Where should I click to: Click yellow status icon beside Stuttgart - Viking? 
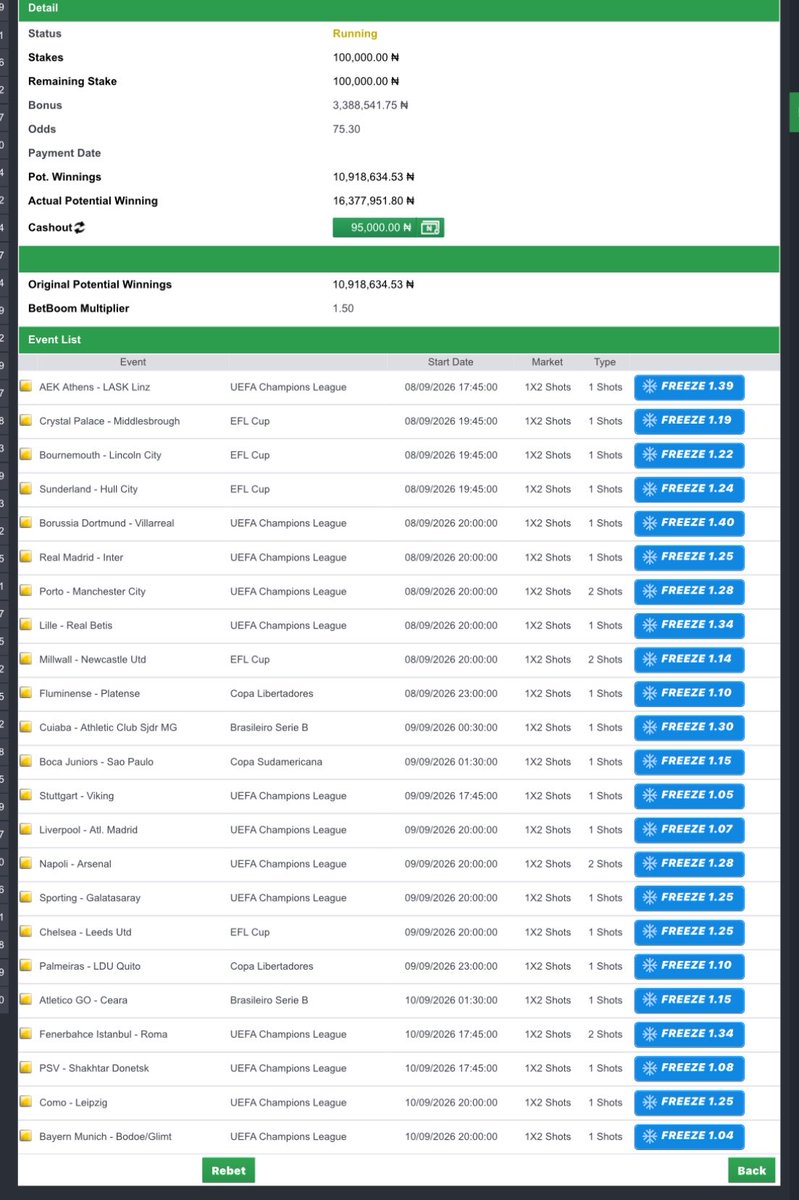coord(26,795)
